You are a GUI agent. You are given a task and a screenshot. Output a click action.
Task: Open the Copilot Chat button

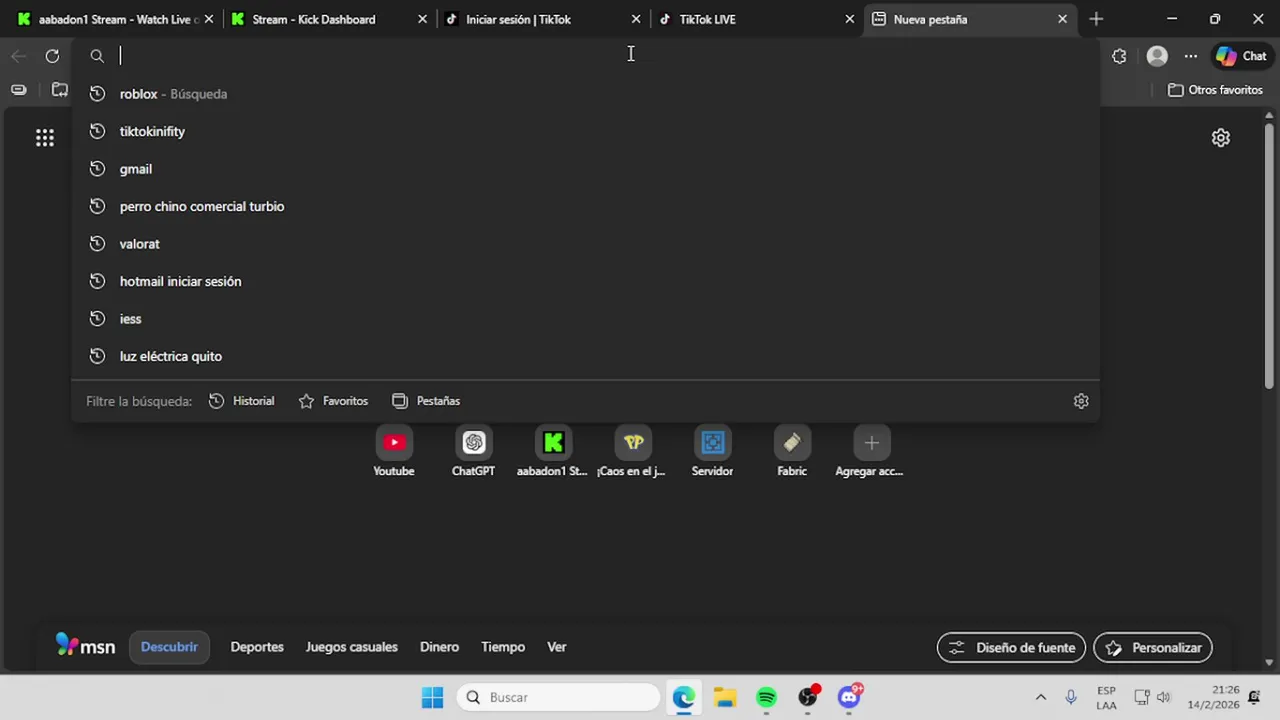pyautogui.click(x=1241, y=56)
